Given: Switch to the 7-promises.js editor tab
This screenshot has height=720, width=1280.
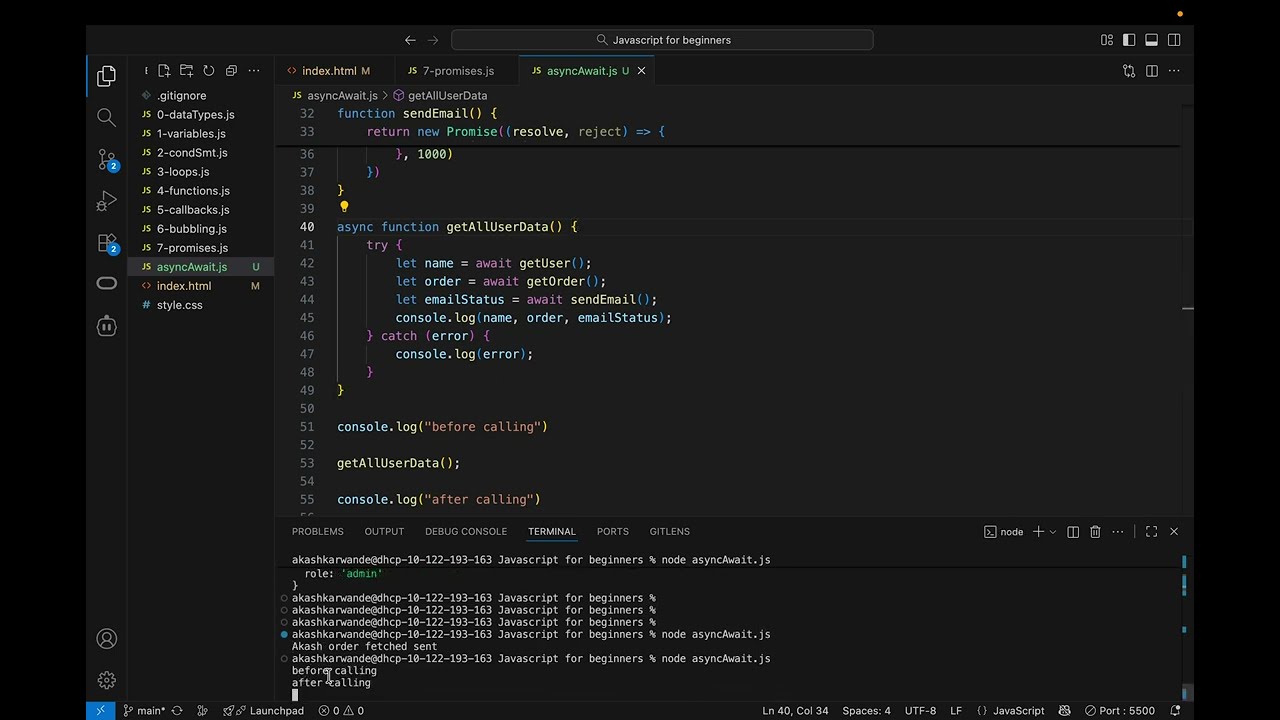Looking at the screenshot, I should [457, 71].
